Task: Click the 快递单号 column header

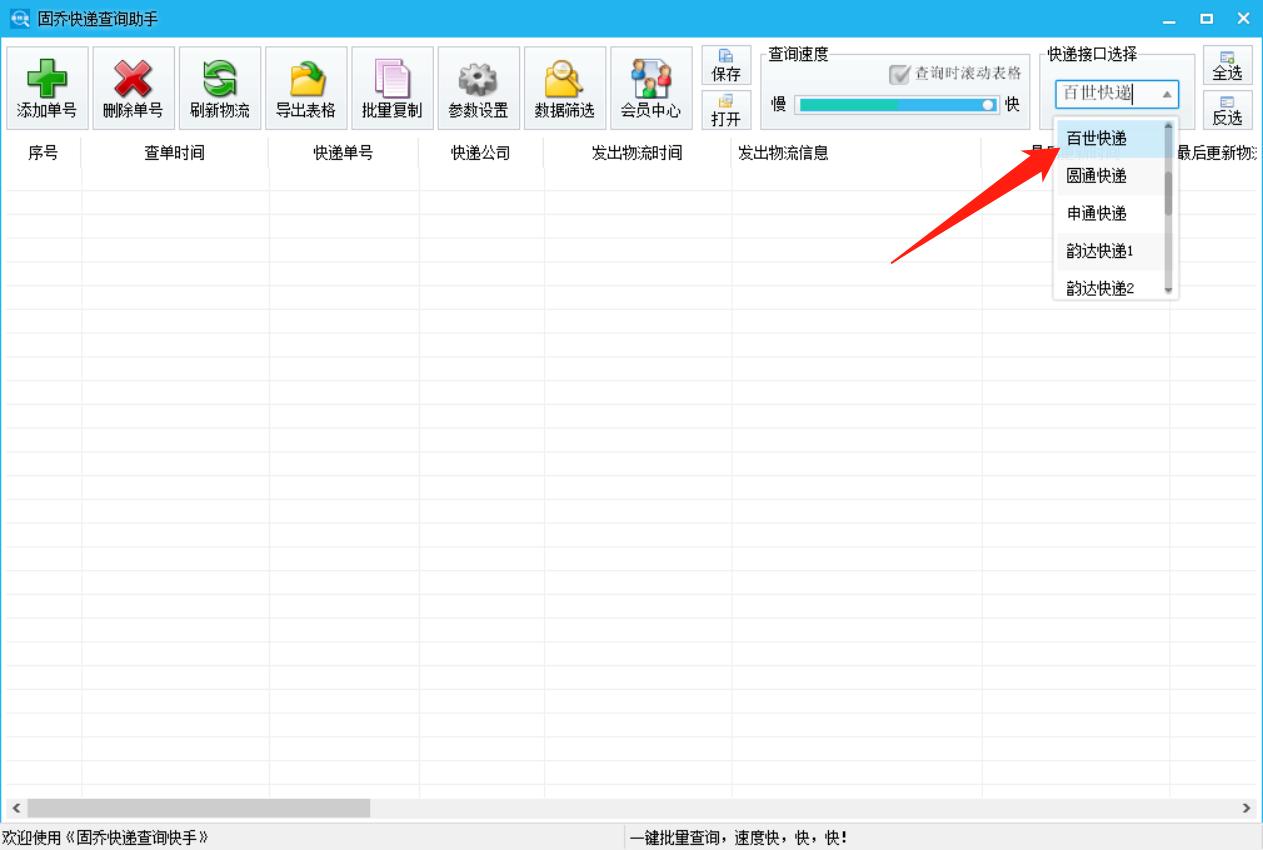Action: 343,153
